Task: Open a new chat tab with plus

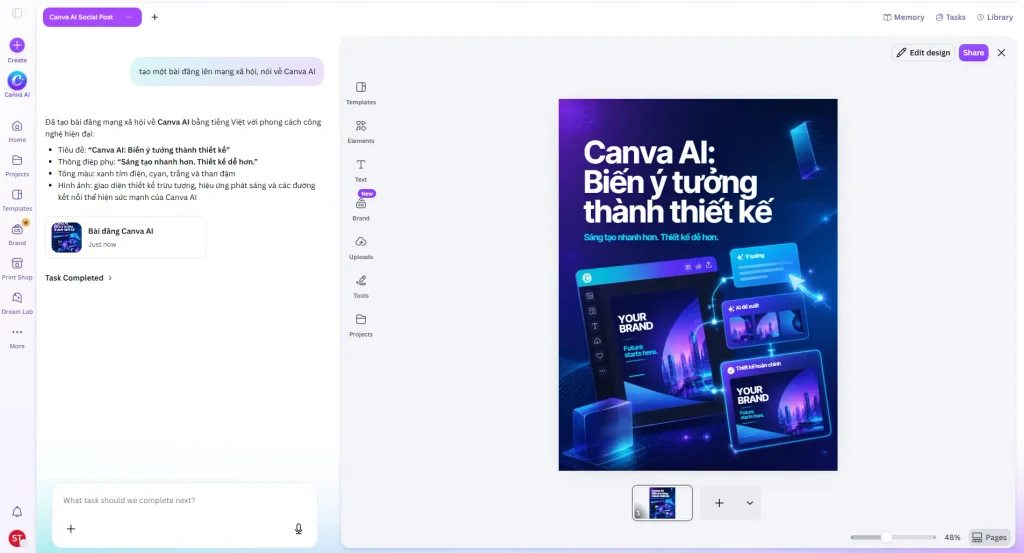Action: point(155,17)
